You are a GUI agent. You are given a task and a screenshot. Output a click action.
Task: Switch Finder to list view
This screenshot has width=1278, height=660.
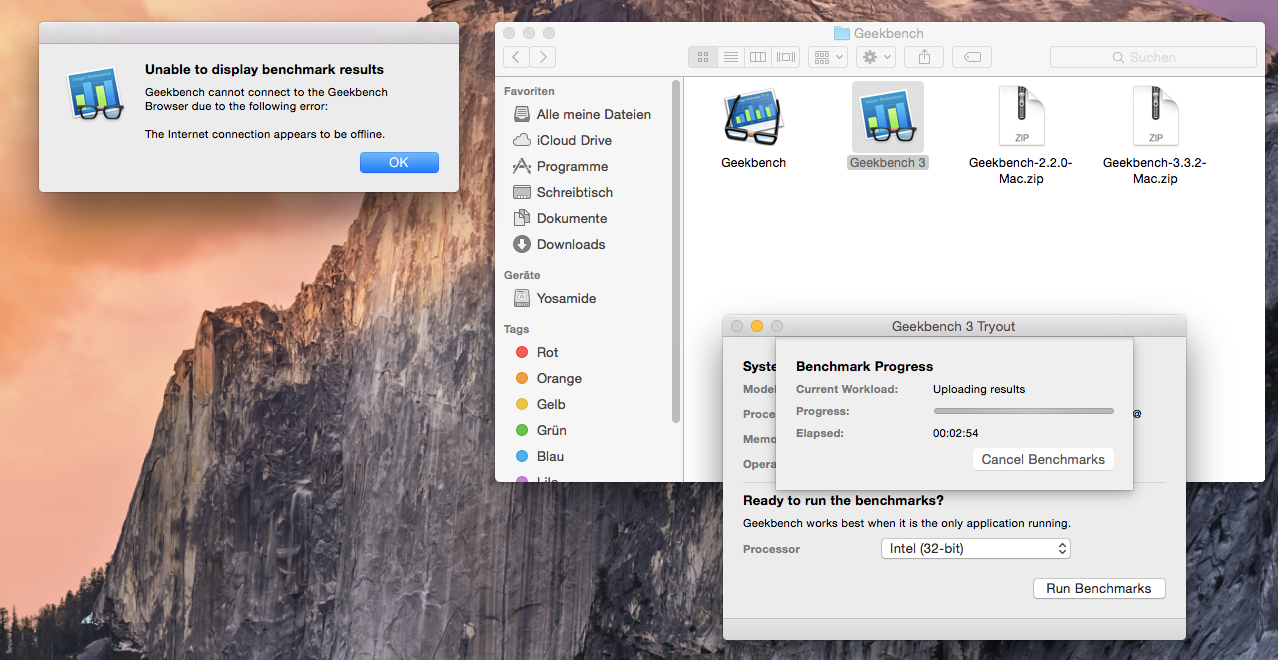point(730,57)
